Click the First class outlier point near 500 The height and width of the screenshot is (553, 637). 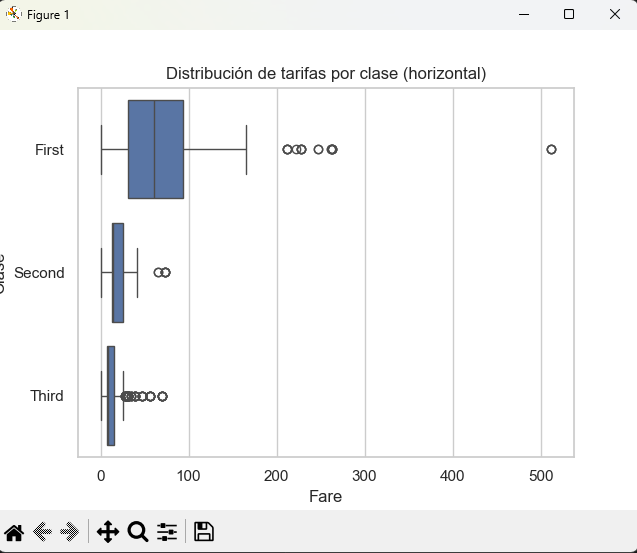551,149
